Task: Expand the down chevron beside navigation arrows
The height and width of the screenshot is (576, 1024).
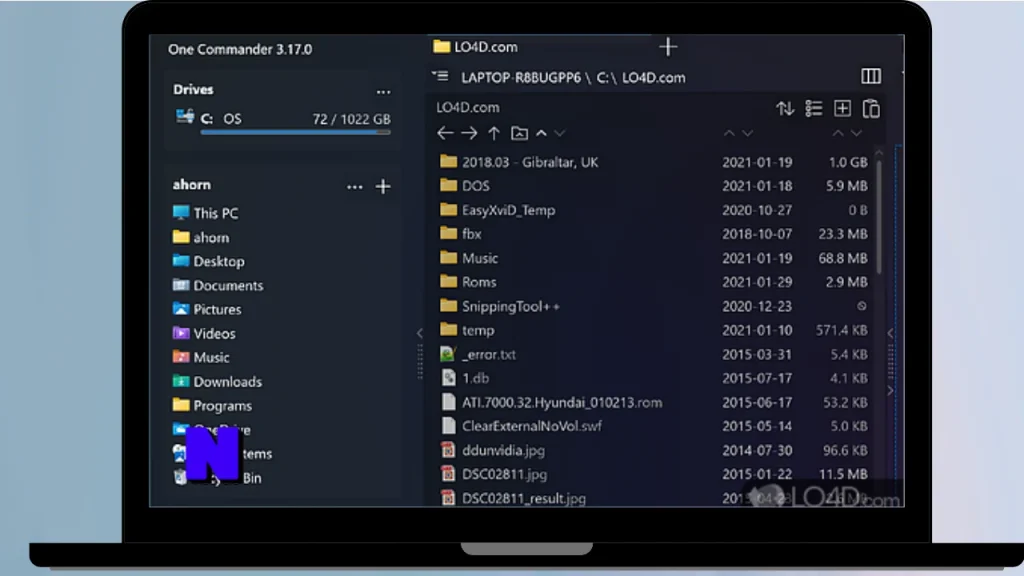Action: tap(560, 133)
